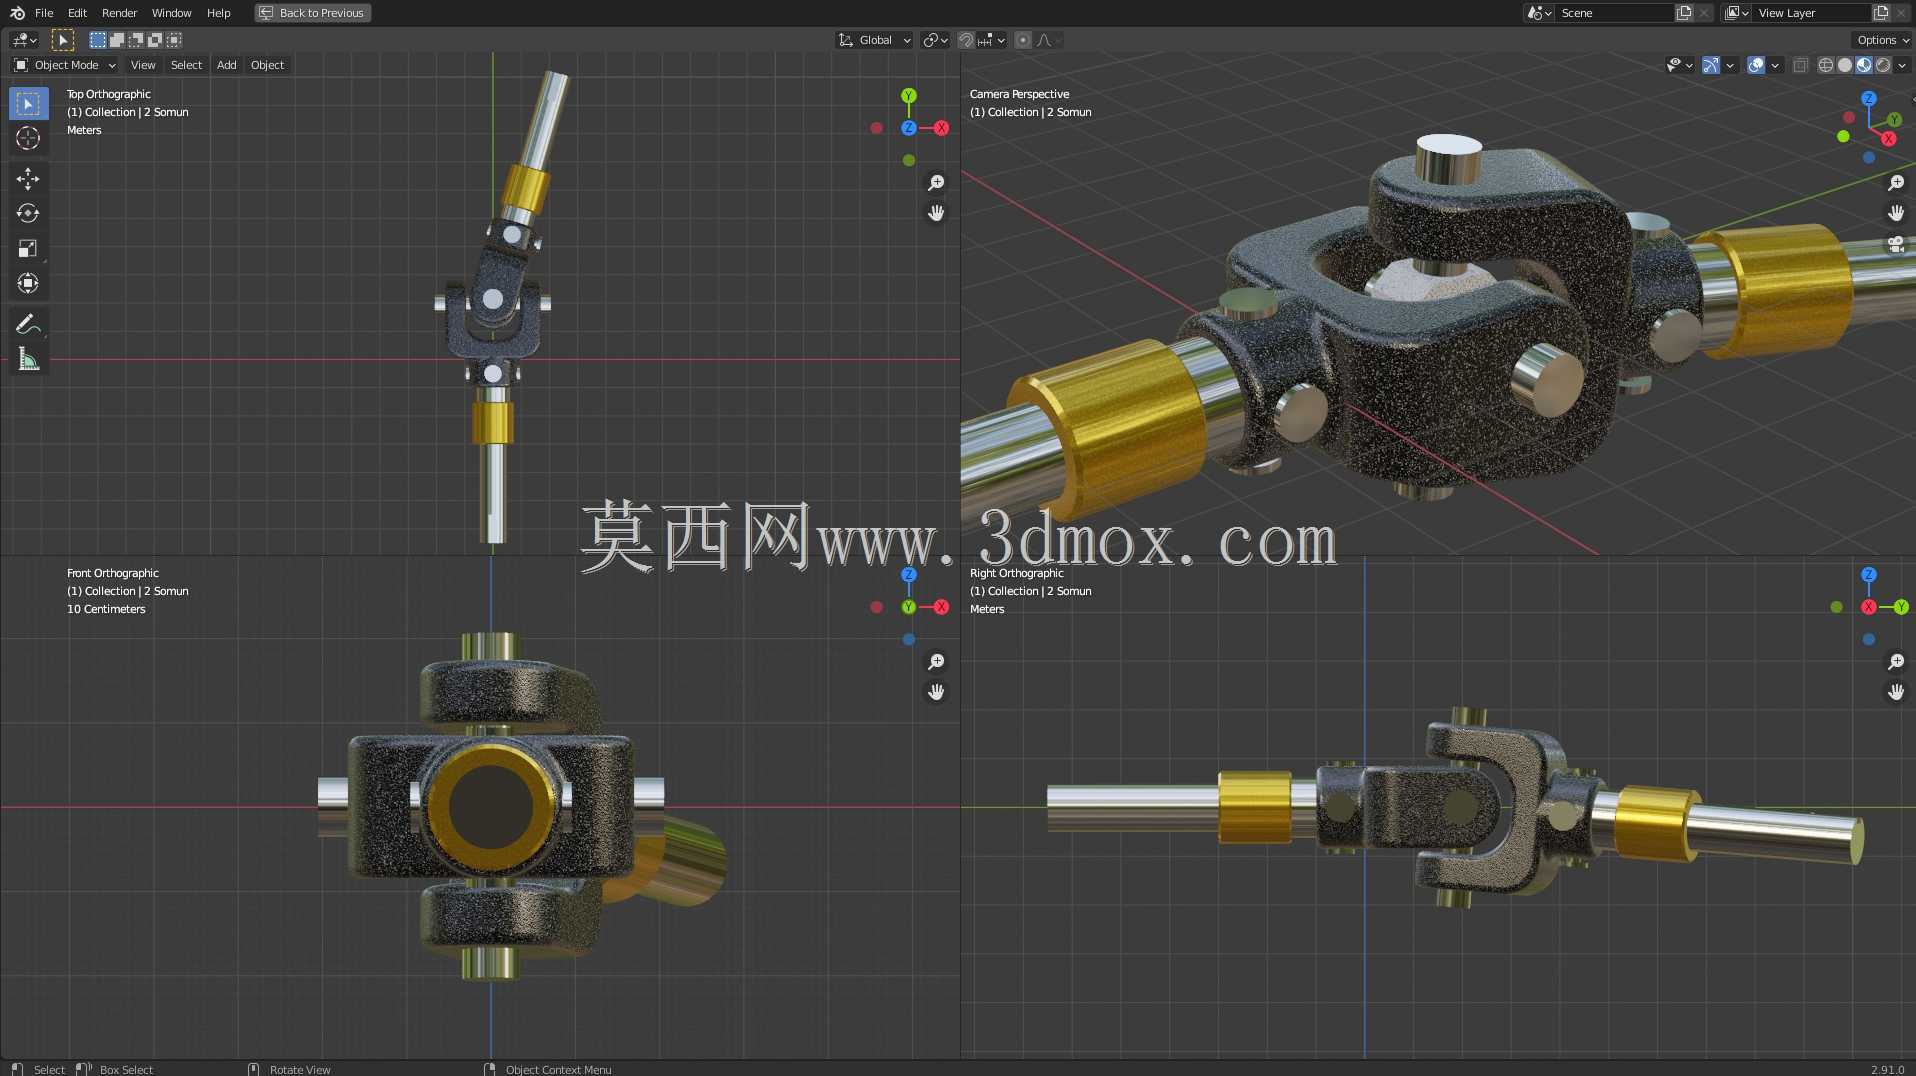
Task: Click pan hand icon in Right Orthographic view
Action: 1895,692
